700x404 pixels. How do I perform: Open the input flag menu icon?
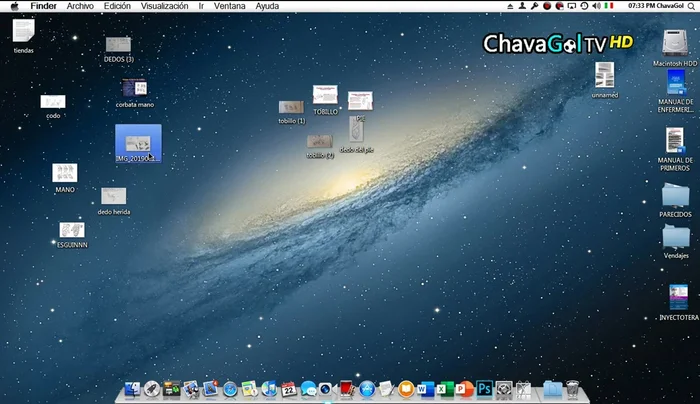pyautogui.click(x=609, y=6)
